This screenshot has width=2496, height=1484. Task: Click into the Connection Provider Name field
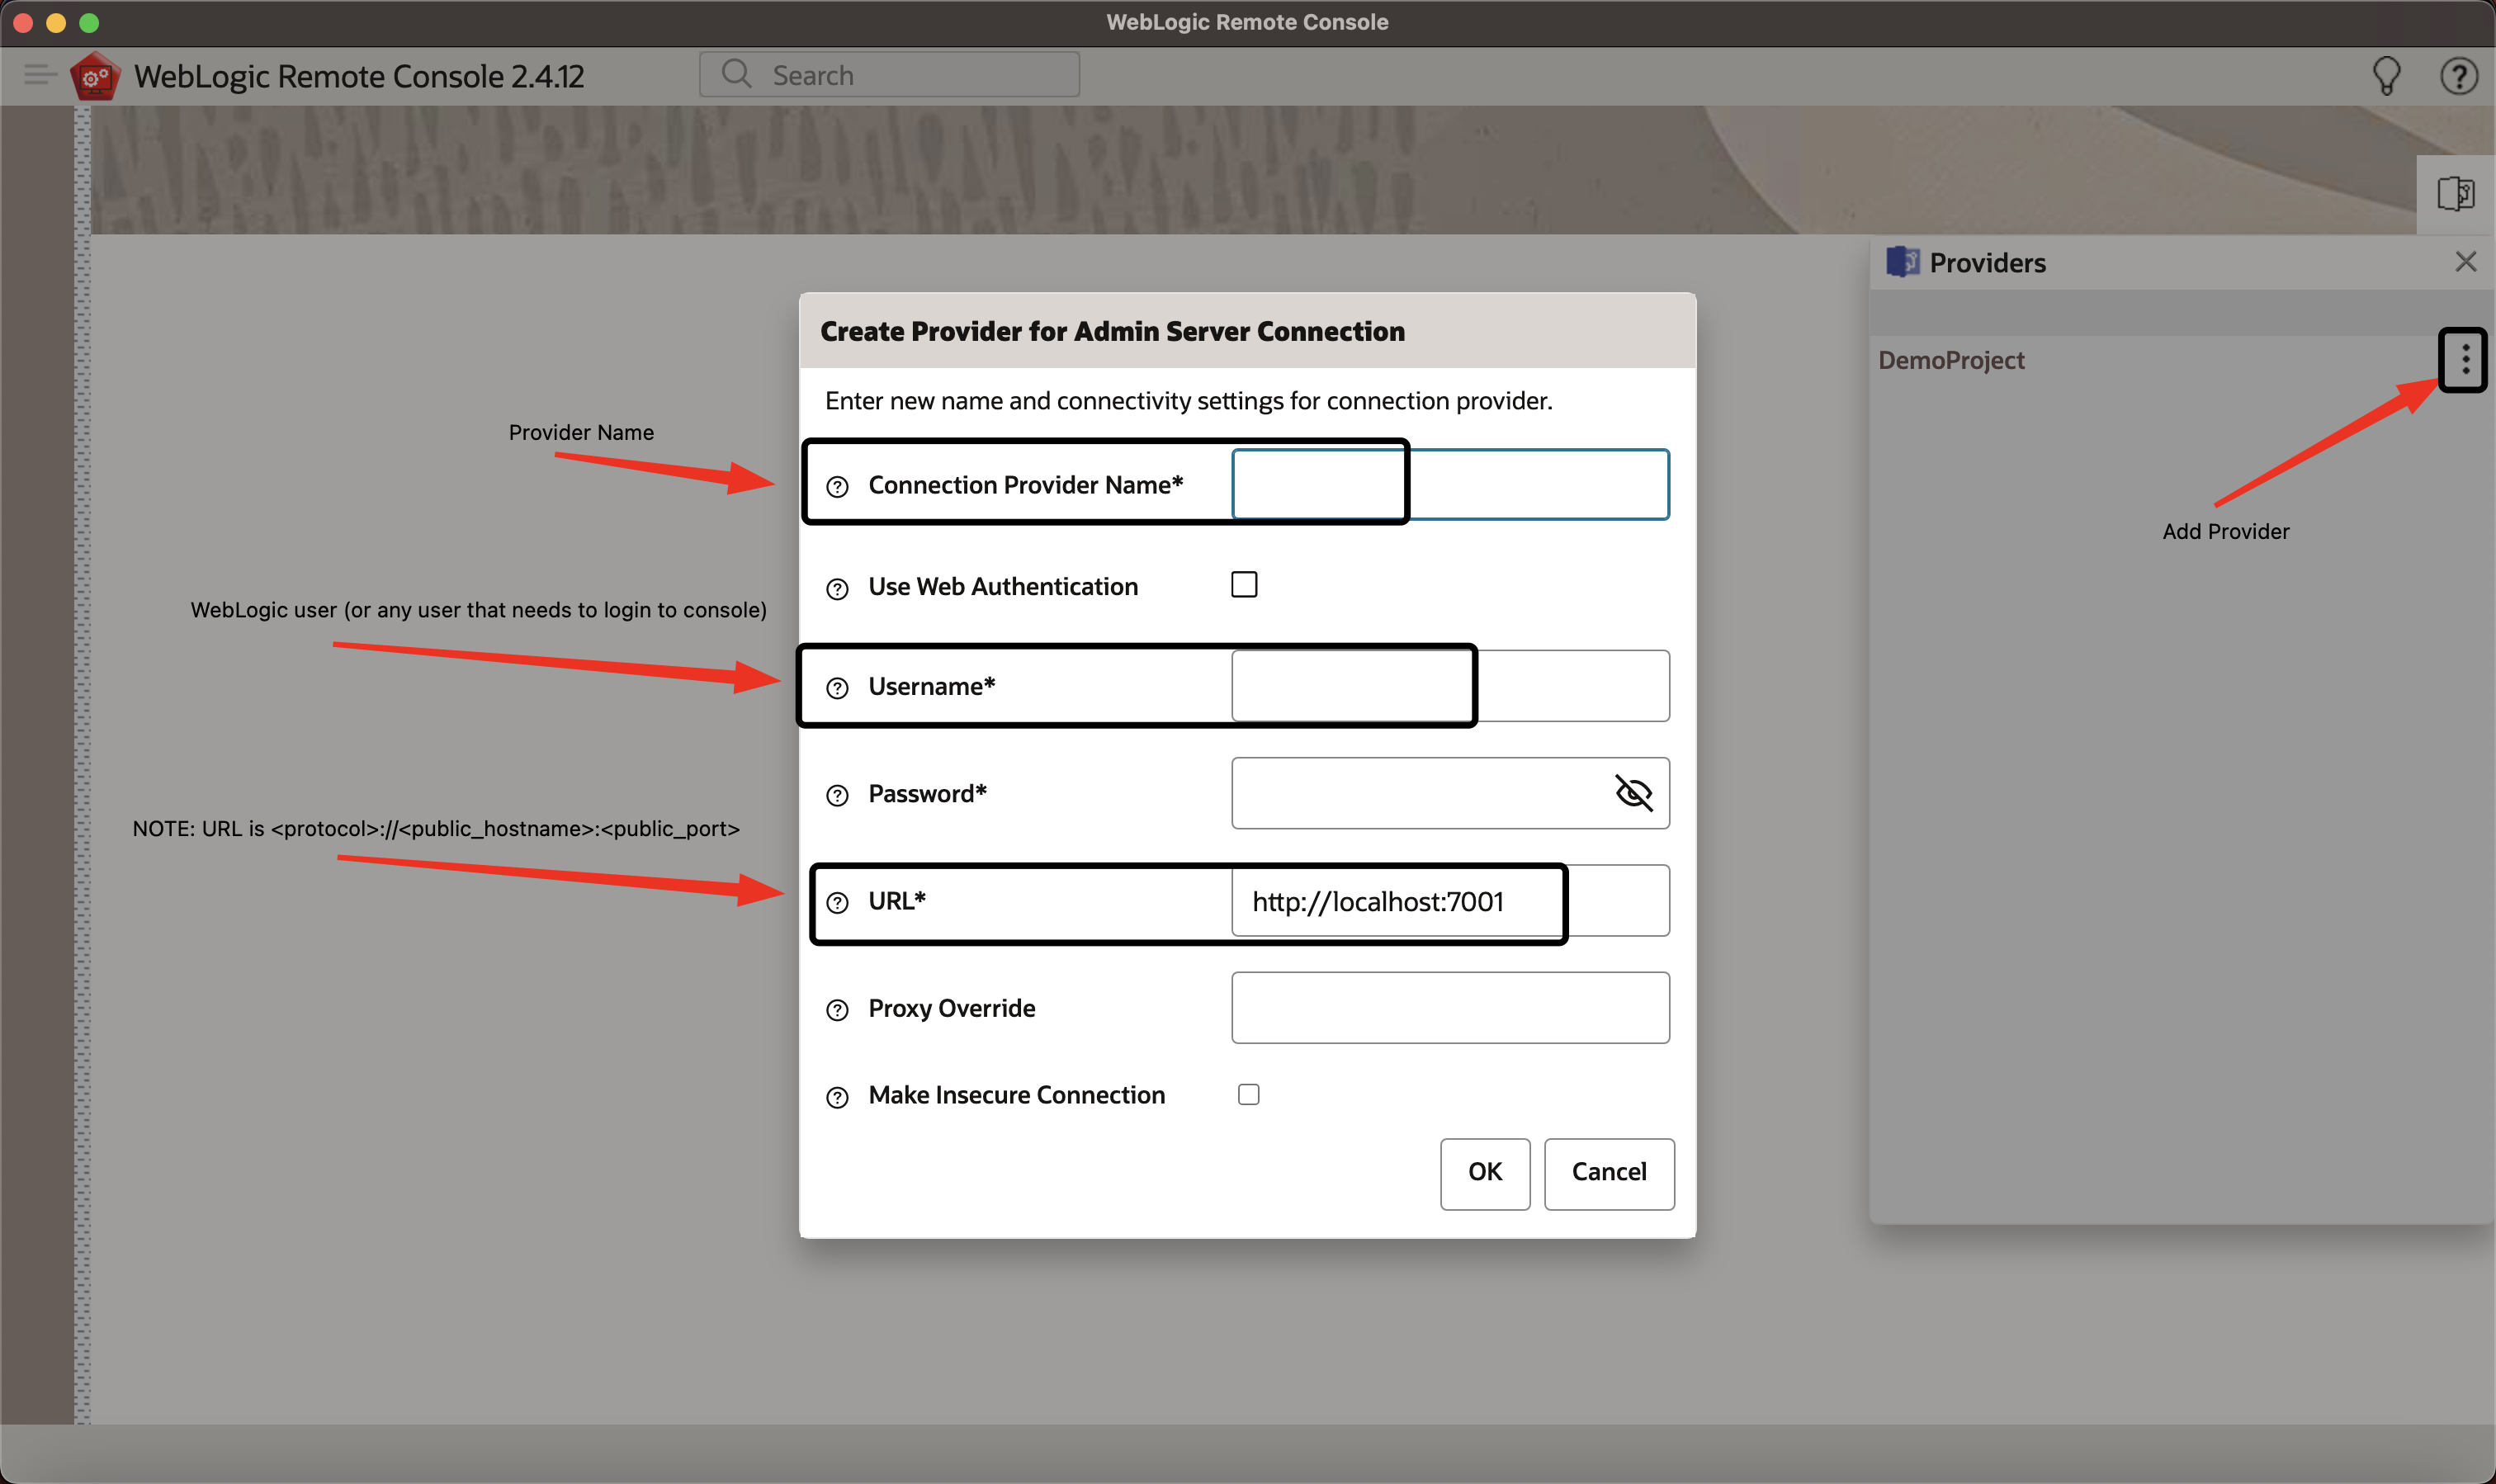pos(1450,485)
